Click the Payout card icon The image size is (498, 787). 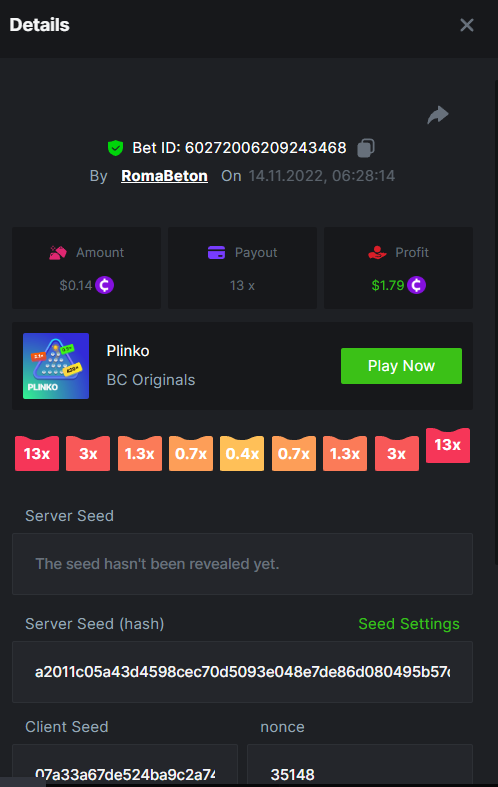(x=216, y=252)
